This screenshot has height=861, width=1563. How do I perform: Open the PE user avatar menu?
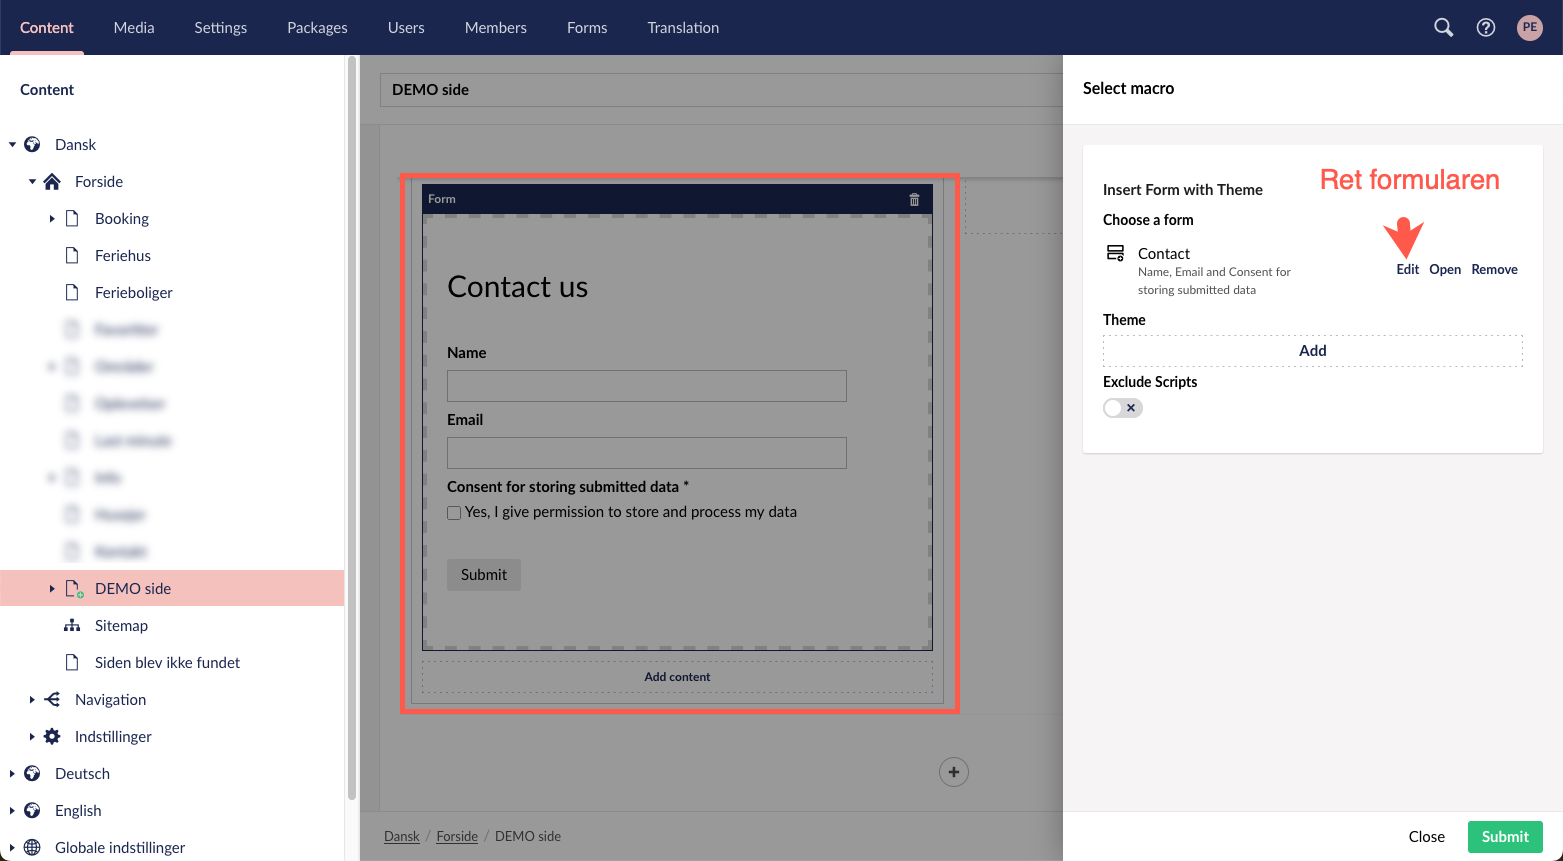click(1530, 27)
